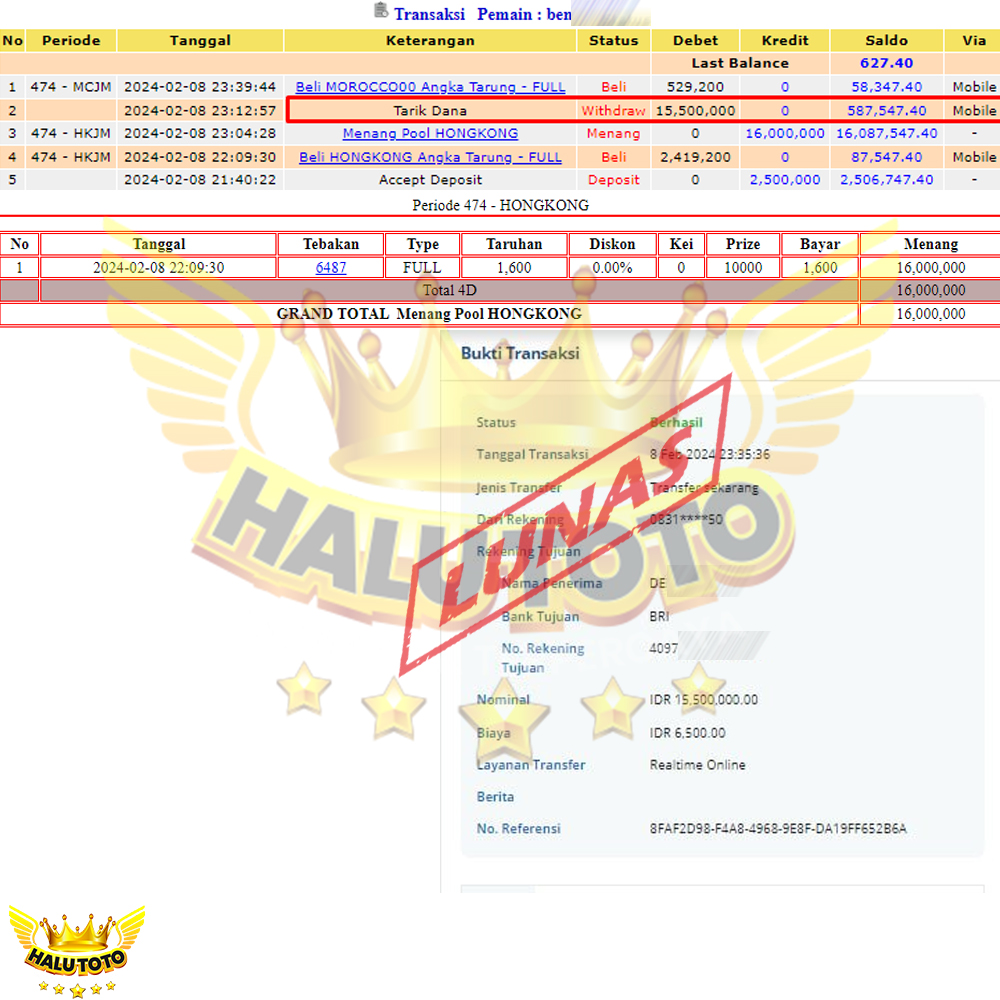Open the Beli HONGKONG Angka Tarung link

click(430, 157)
